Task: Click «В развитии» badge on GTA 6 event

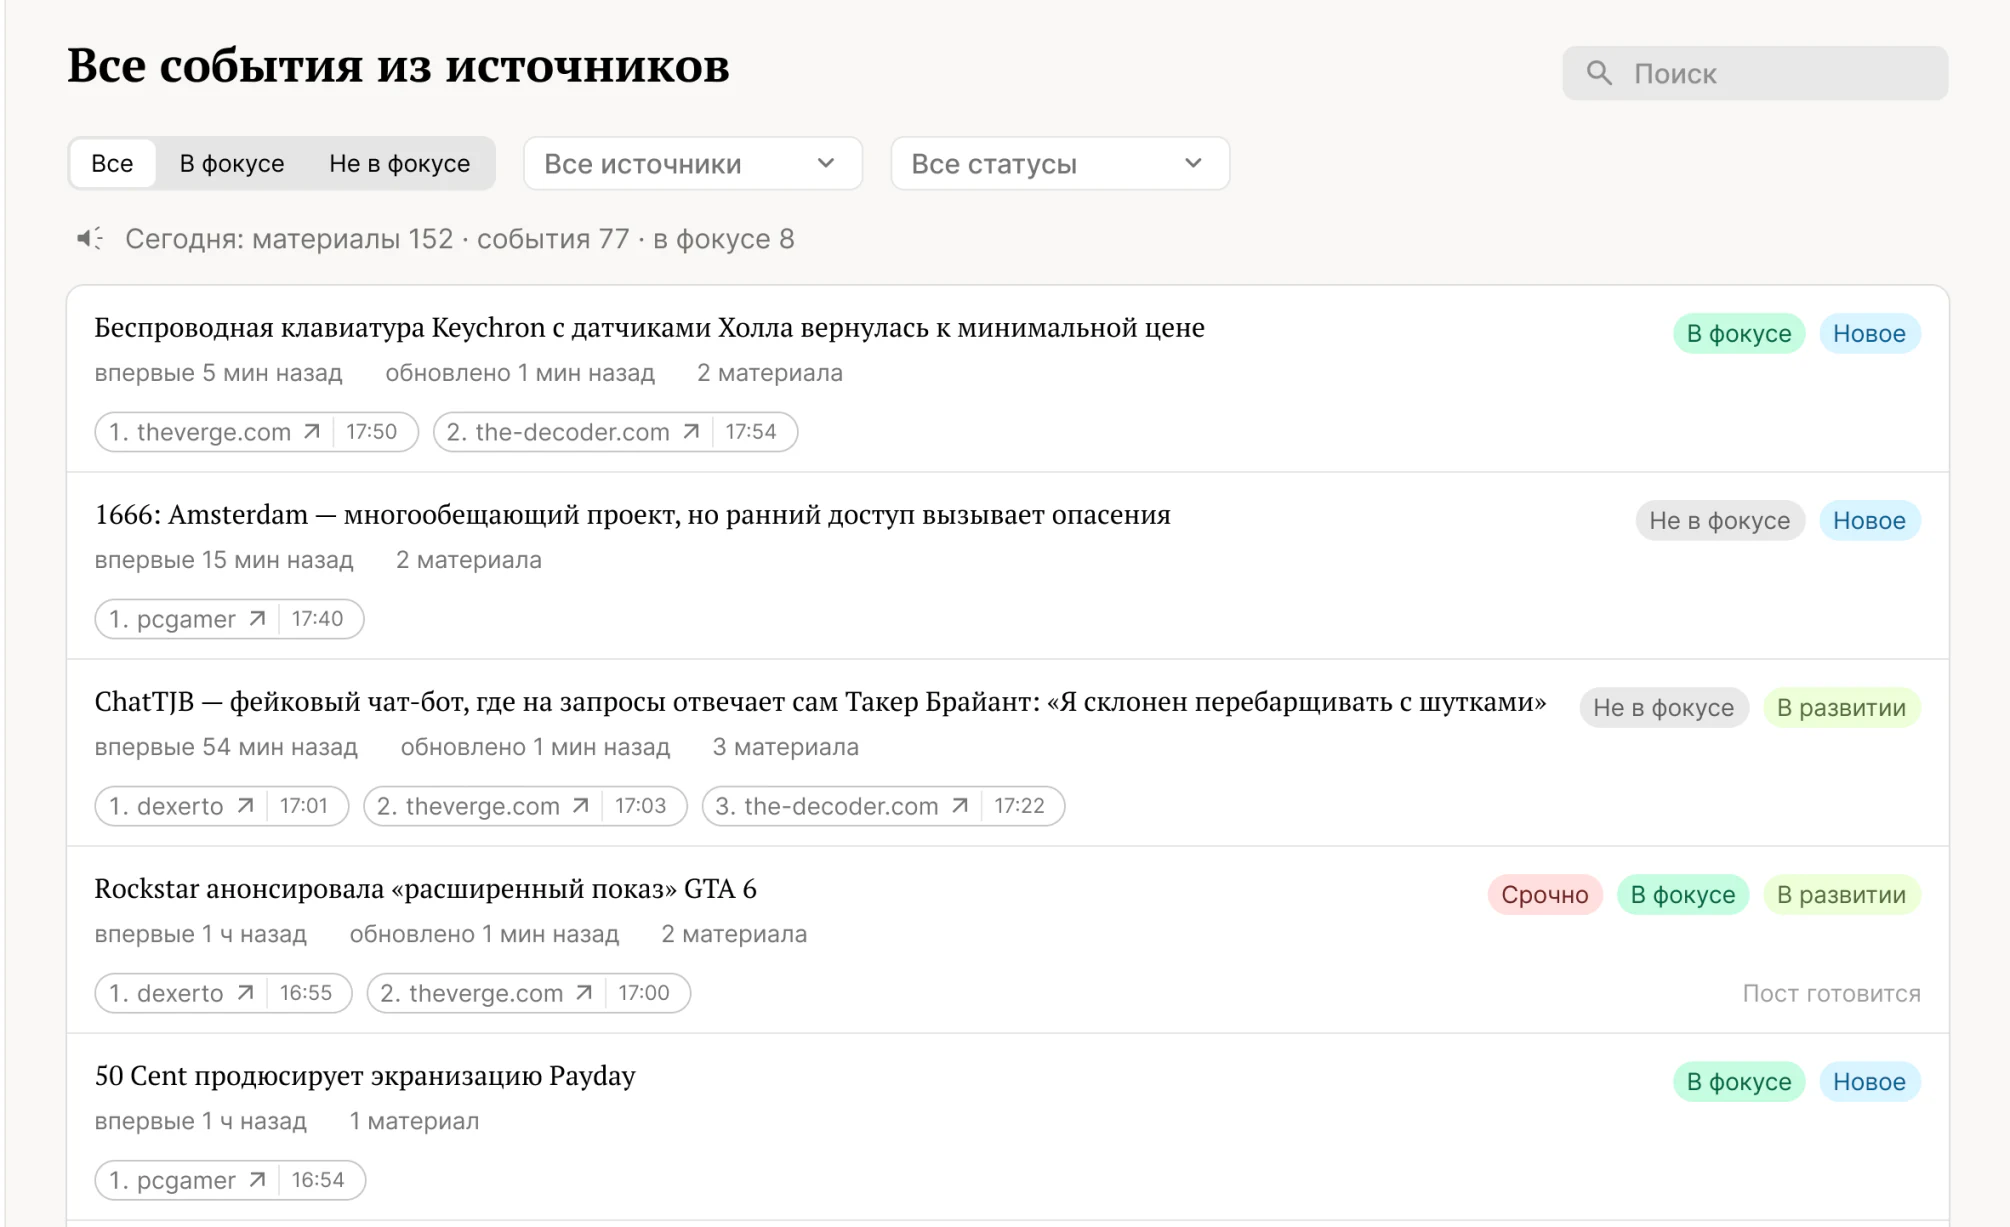Action: [1841, 894]
